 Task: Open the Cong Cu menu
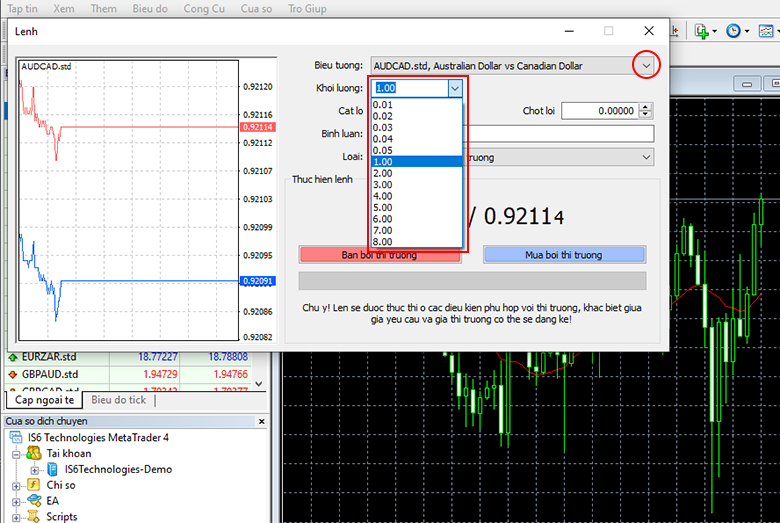coord(204,8)
